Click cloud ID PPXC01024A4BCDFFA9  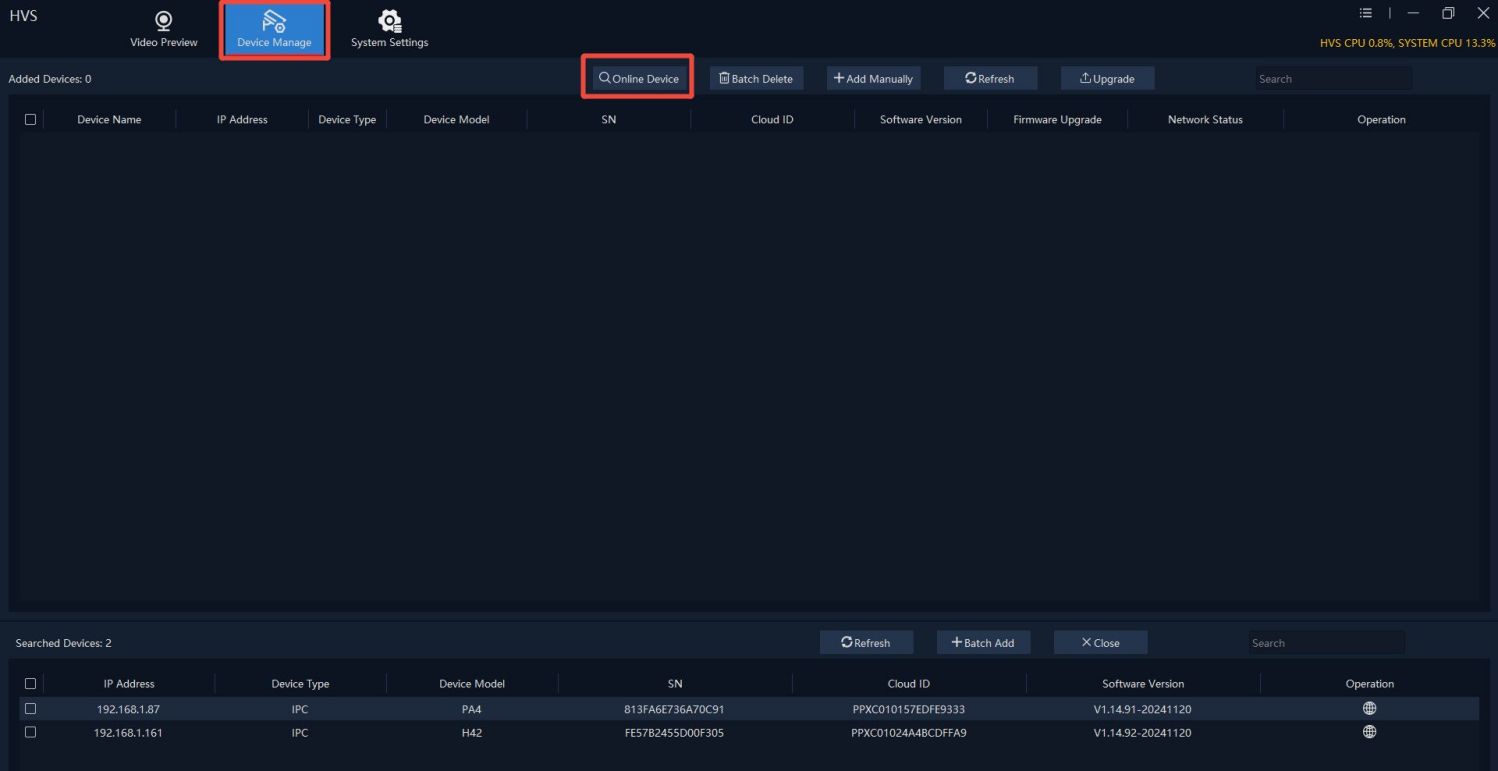909,733
